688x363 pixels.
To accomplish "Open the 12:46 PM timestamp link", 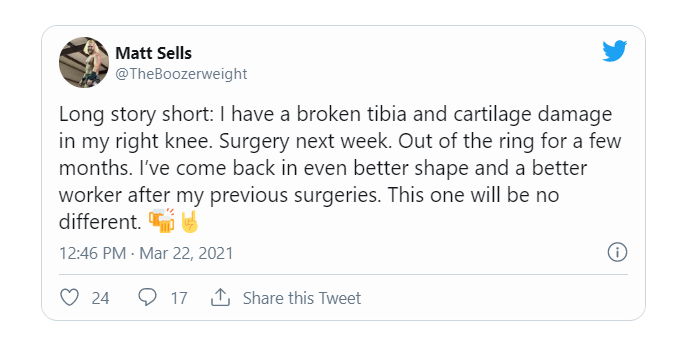I will pos(93,253).
